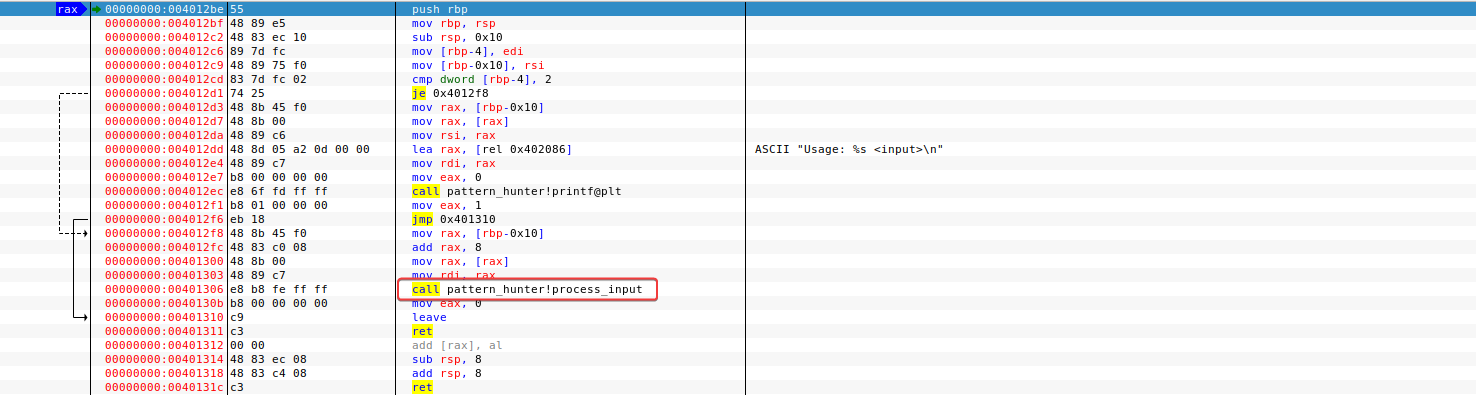Select the last ret at 0040131c

click(422, 387)
